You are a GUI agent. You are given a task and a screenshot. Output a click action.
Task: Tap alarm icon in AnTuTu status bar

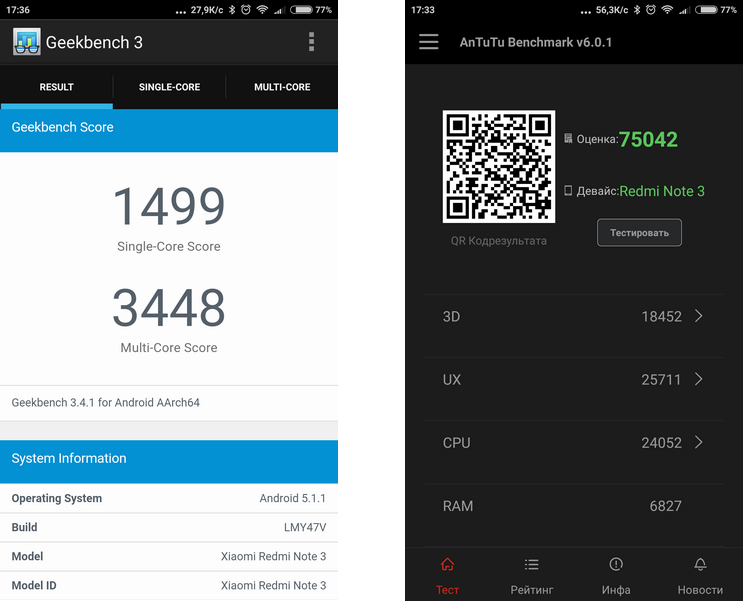click(651, 9)
